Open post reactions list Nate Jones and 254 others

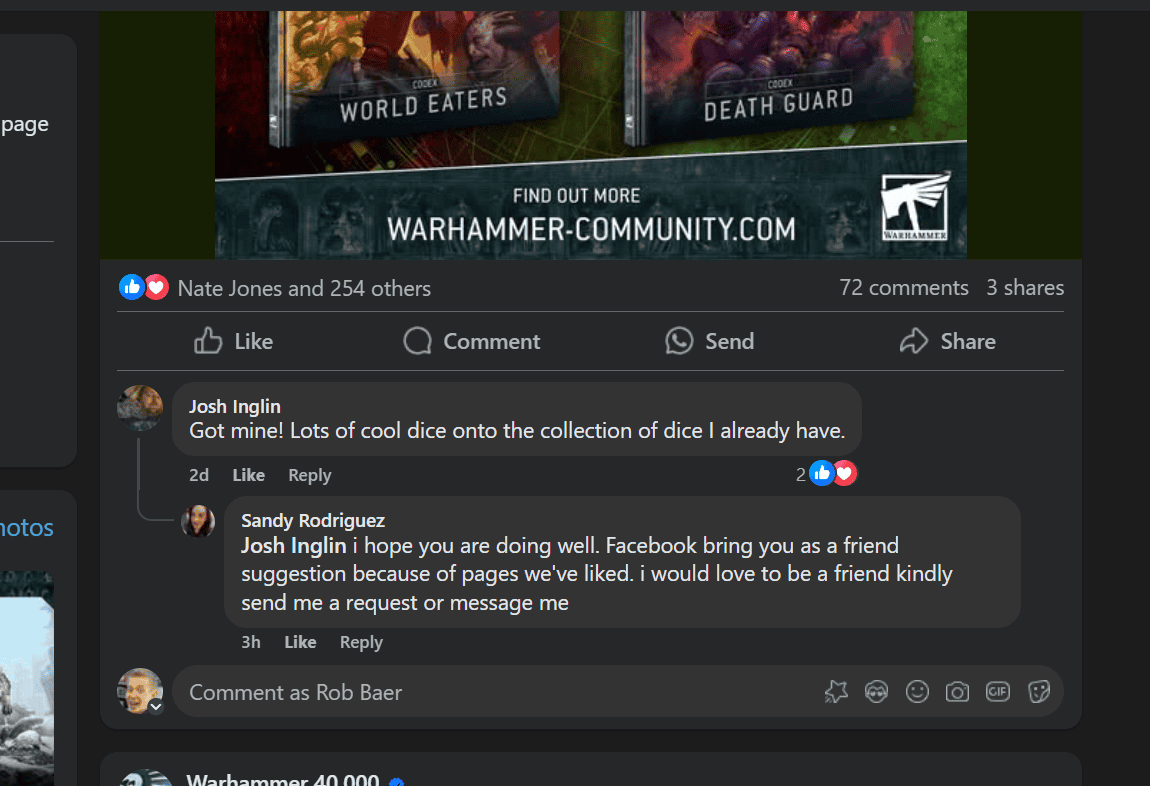[304, 288]
